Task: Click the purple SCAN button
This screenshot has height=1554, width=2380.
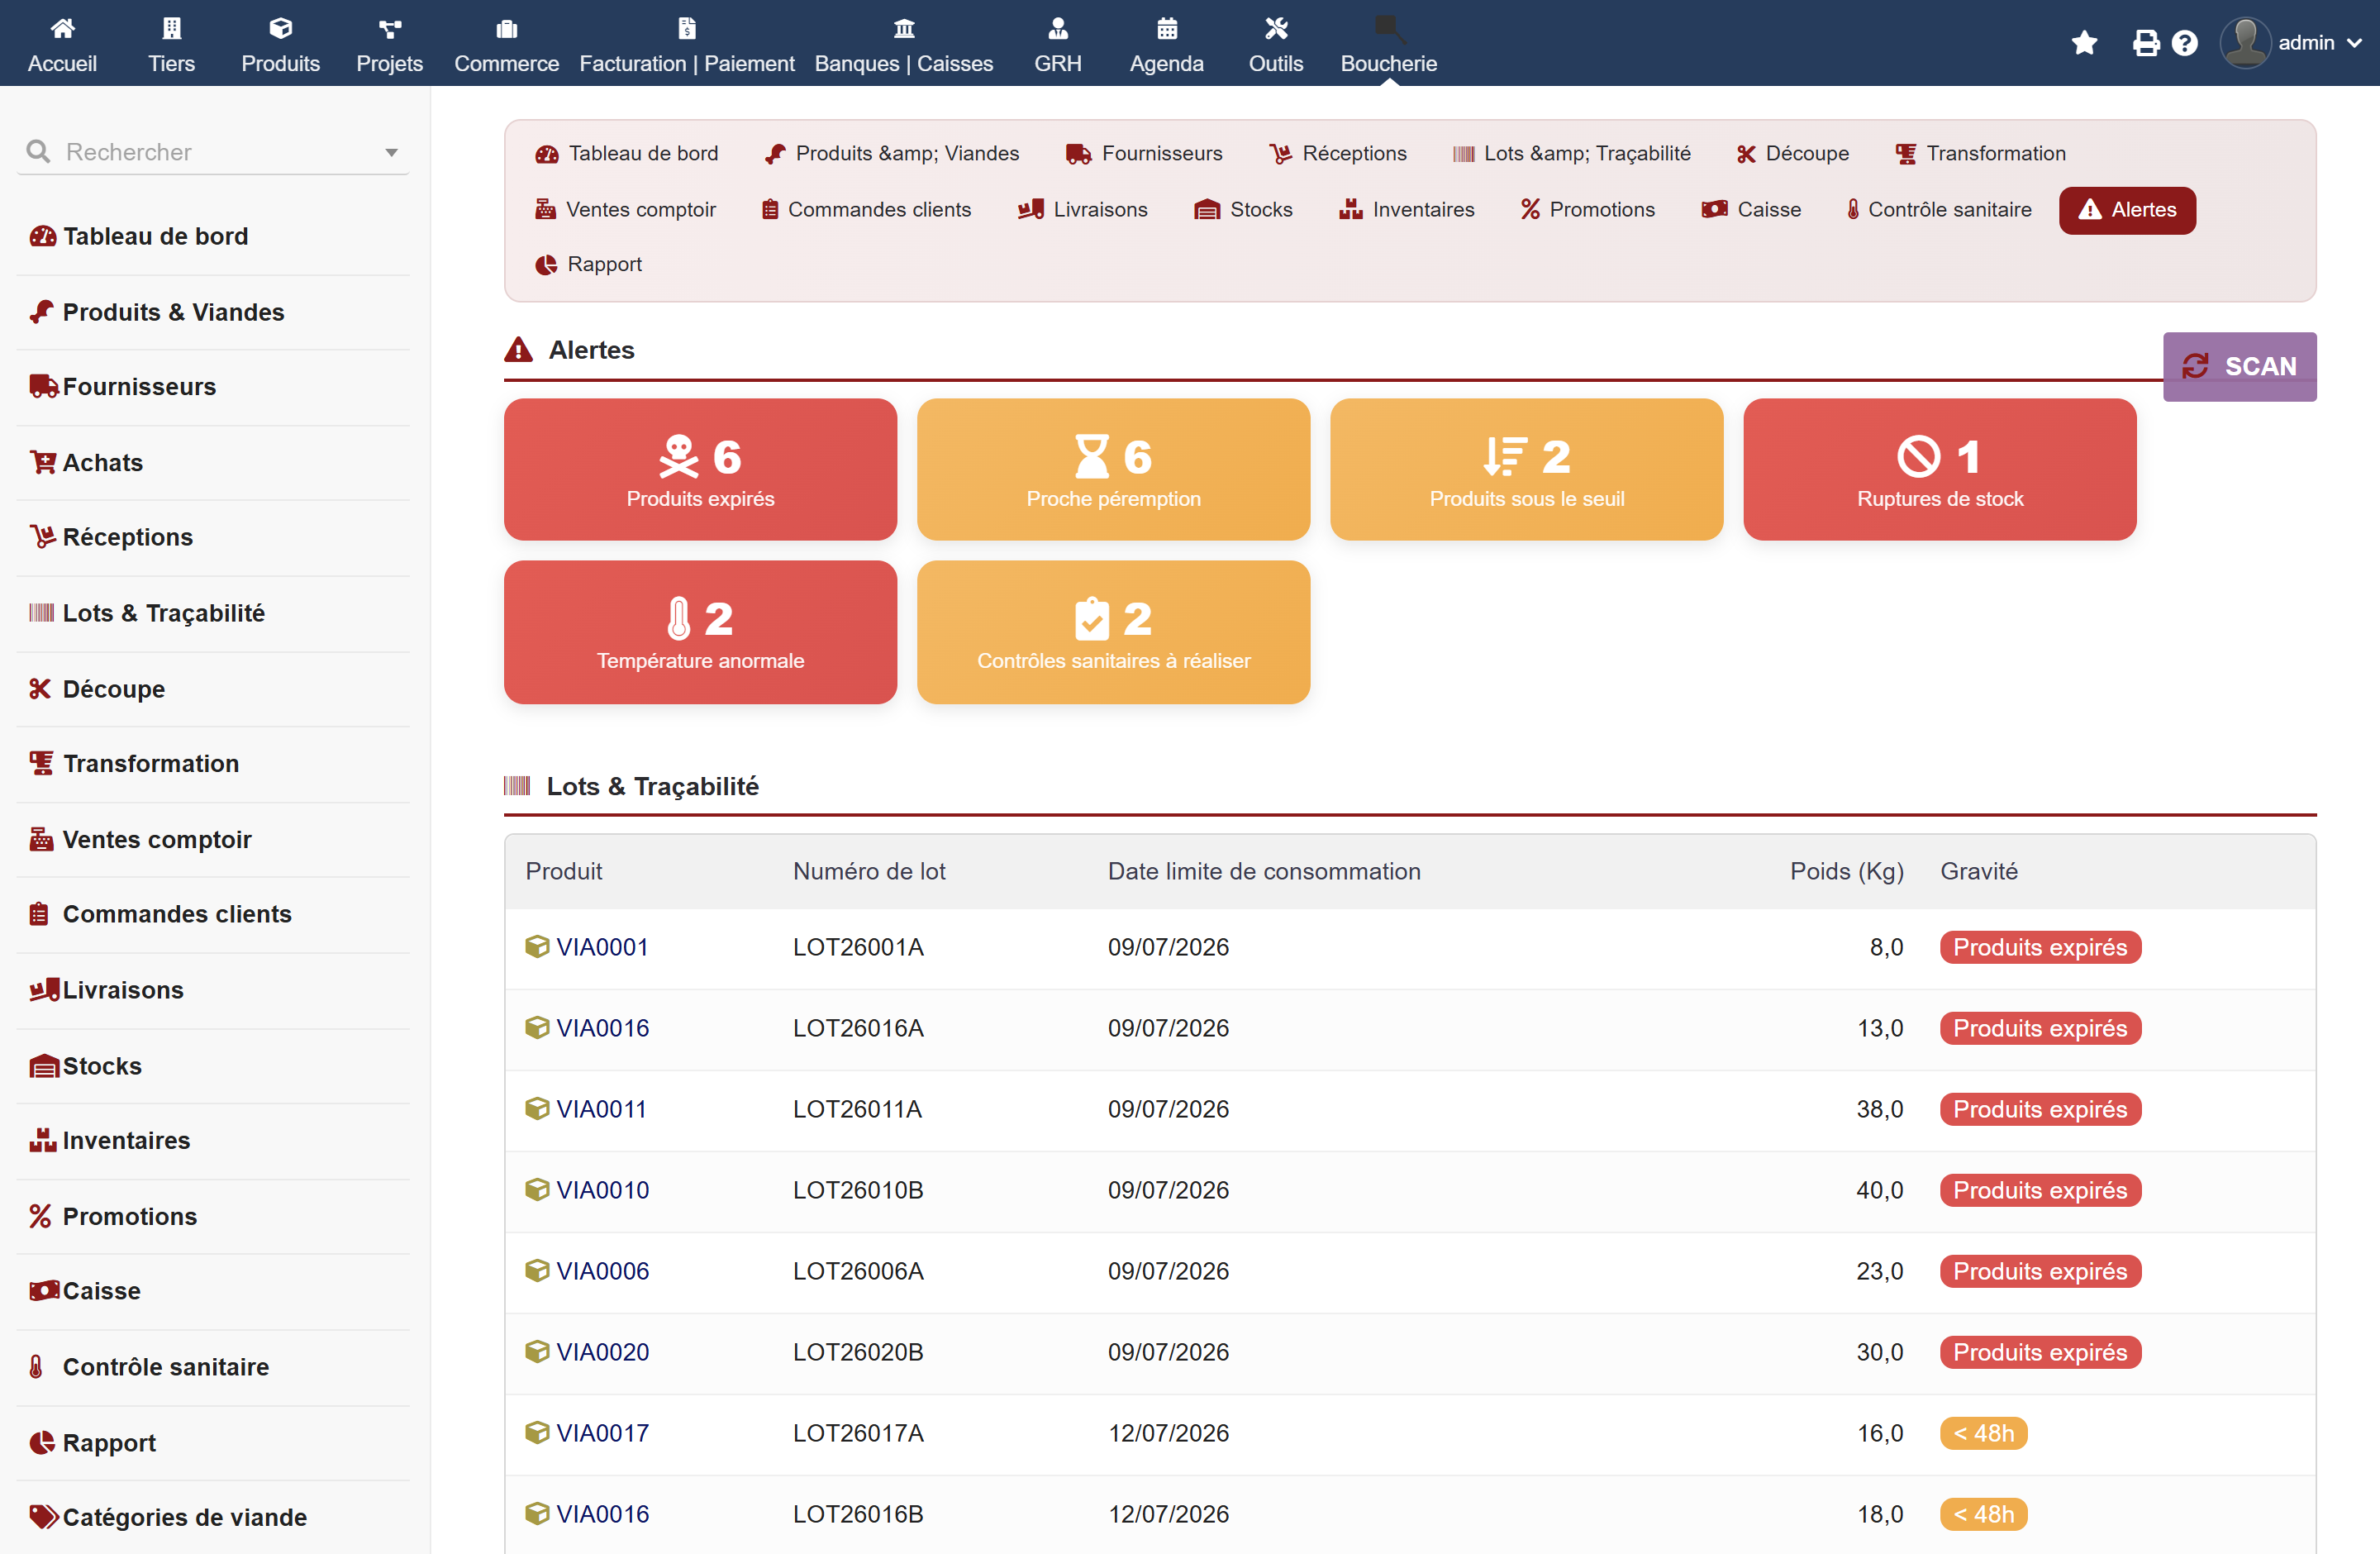Action: [2239, 367]
